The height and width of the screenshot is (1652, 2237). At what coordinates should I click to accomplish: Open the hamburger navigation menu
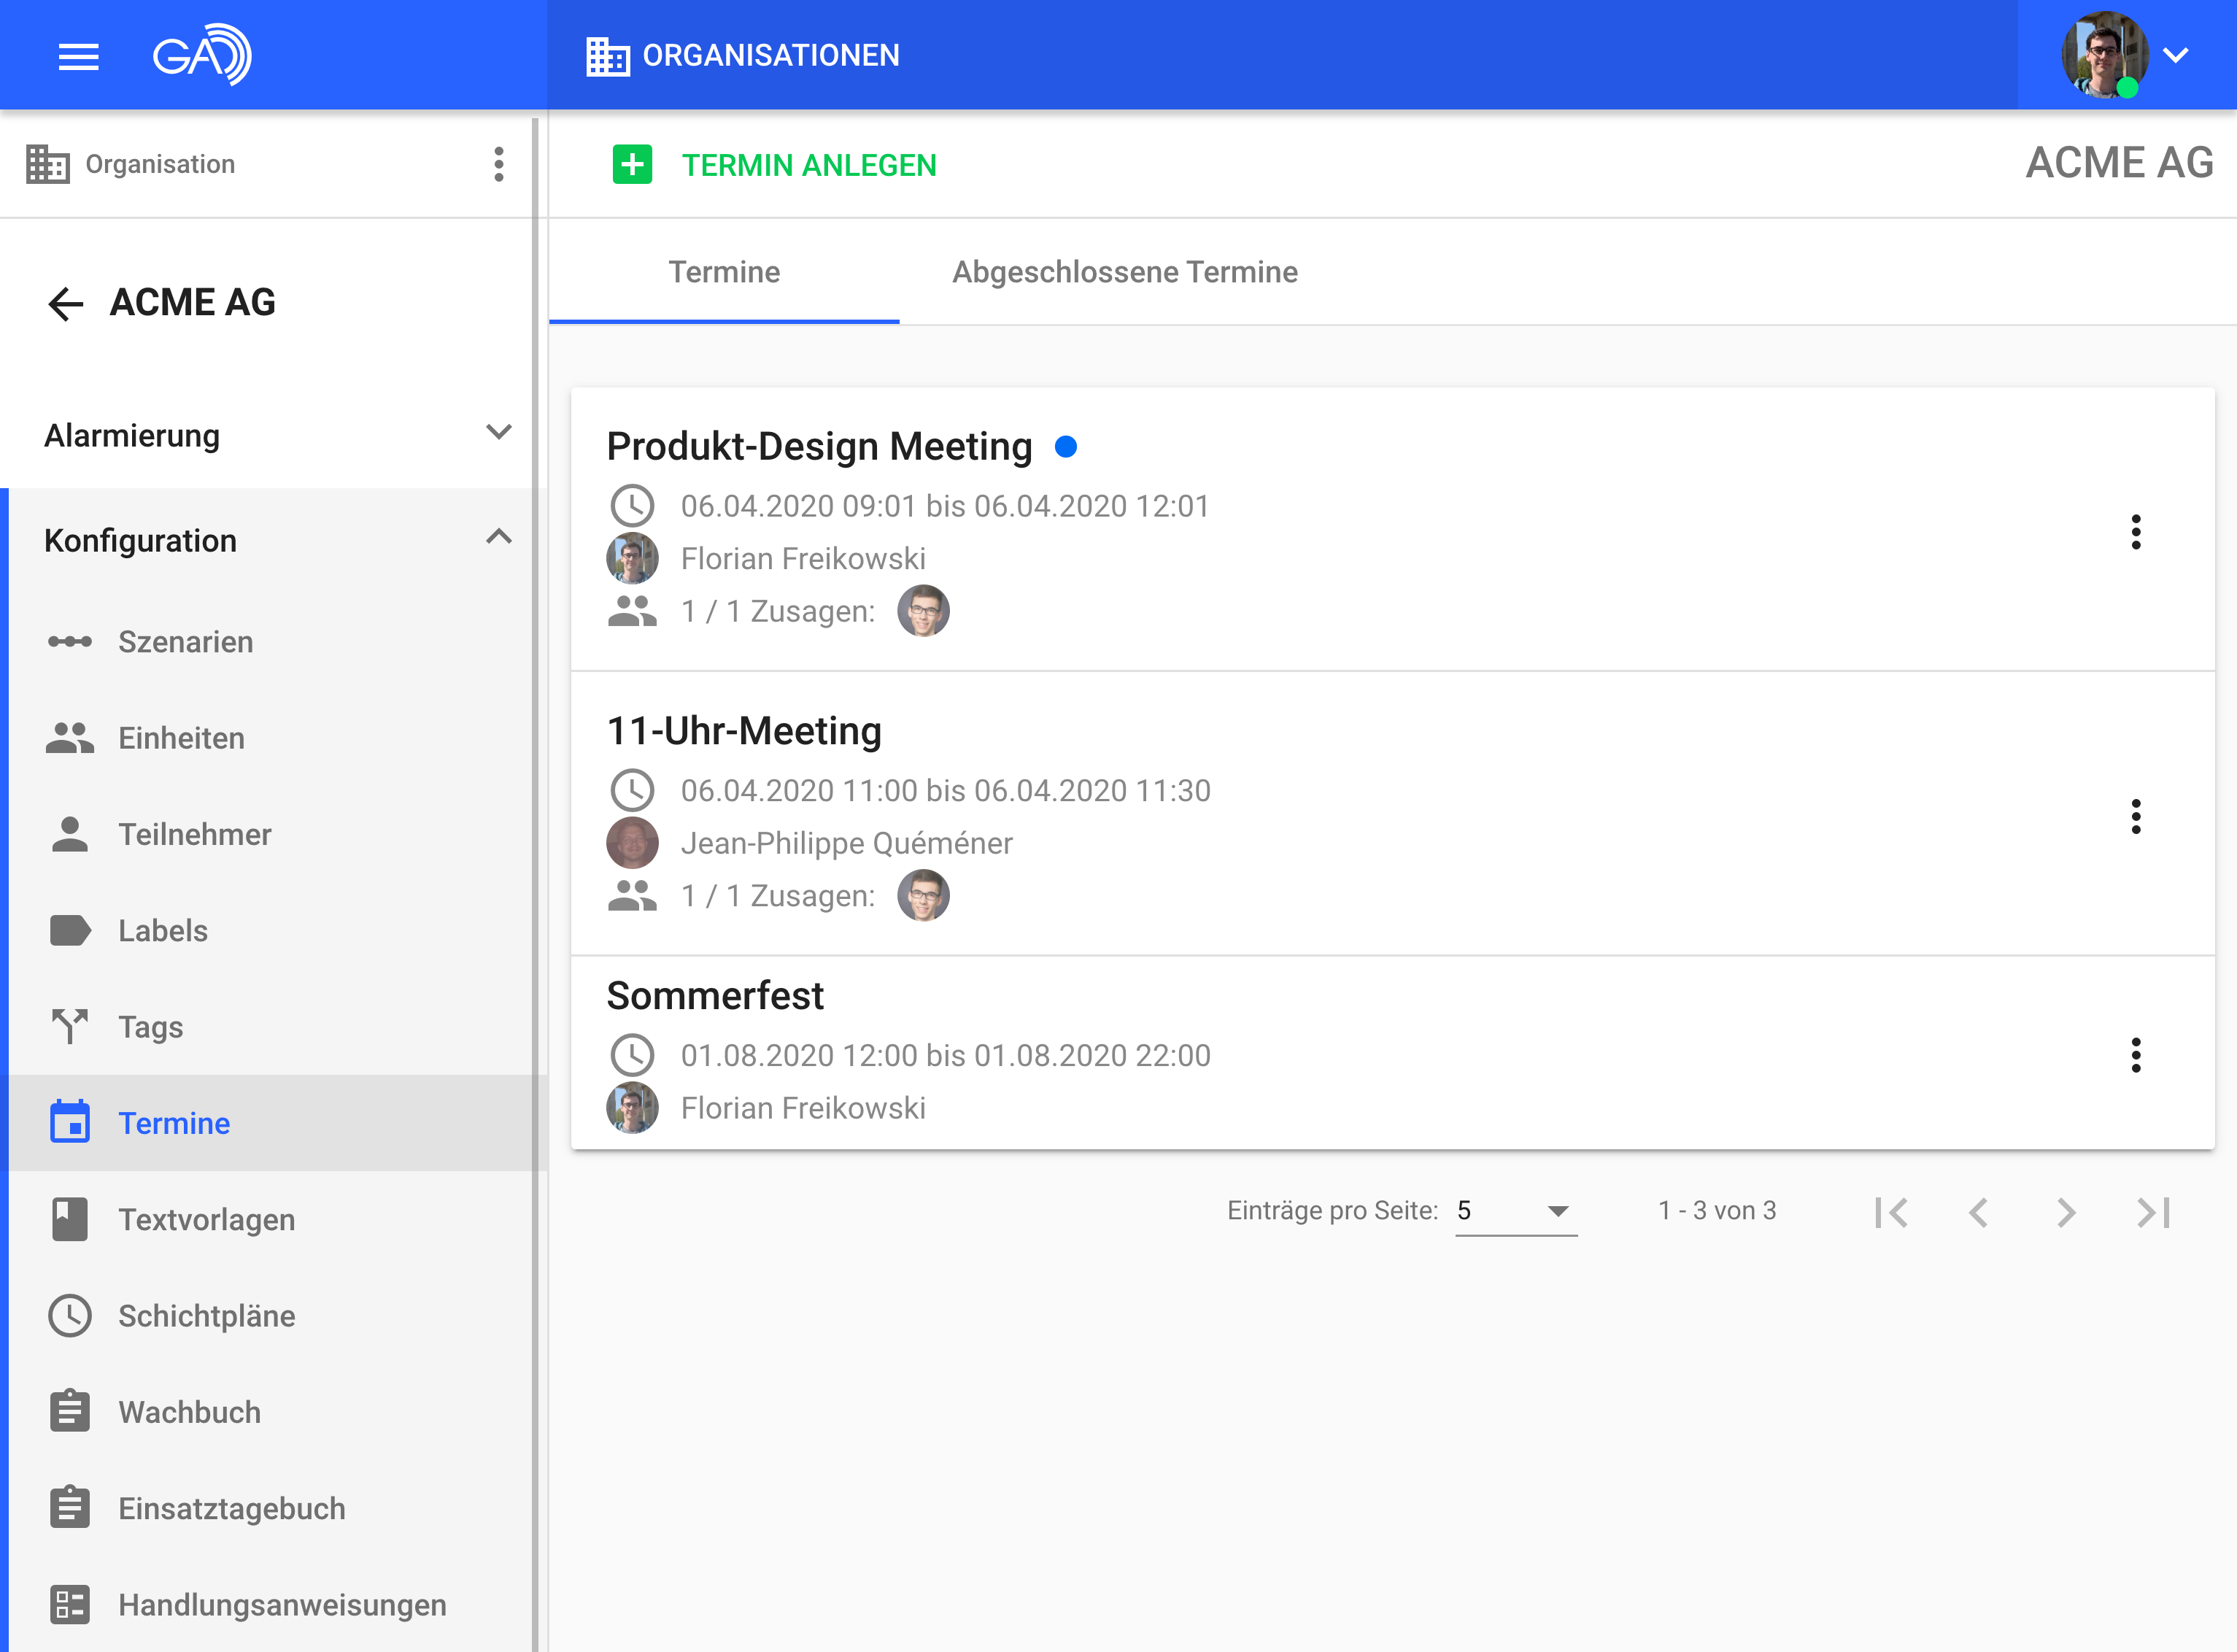click(x=78, y=56)
